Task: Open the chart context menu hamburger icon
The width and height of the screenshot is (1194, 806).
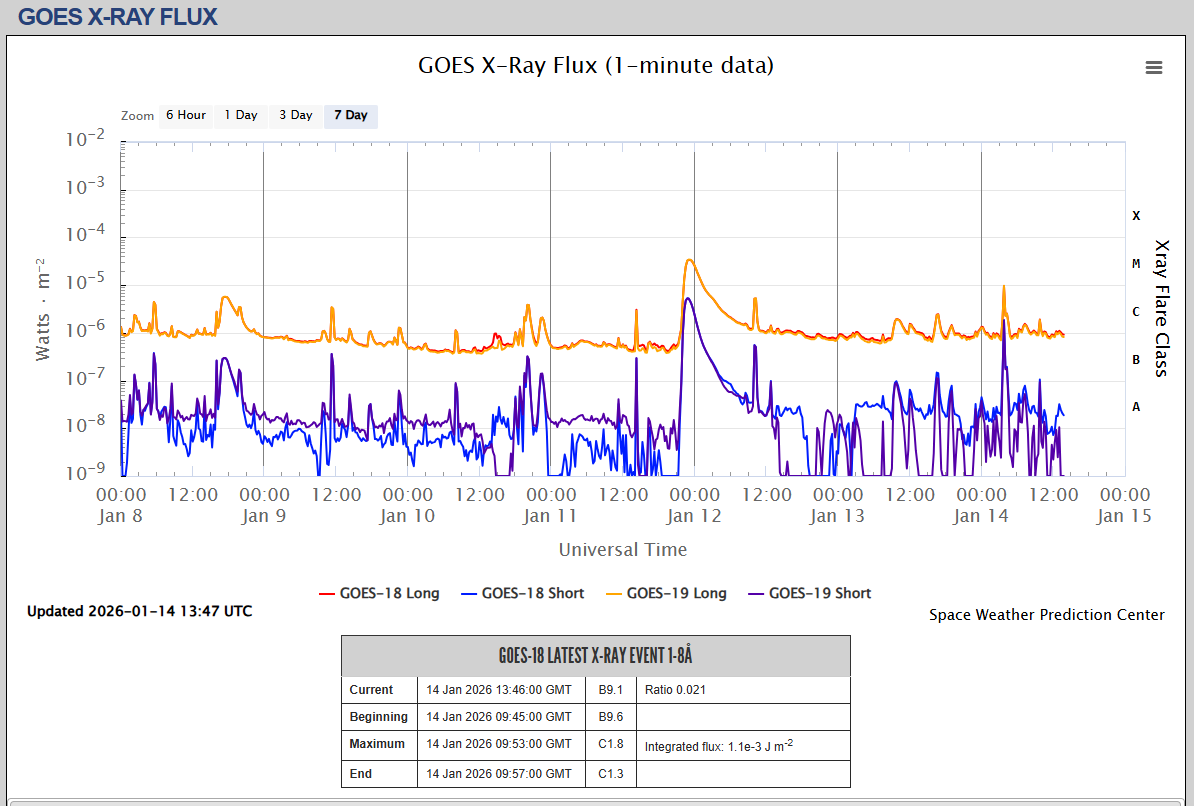Action: point(1153,67)
